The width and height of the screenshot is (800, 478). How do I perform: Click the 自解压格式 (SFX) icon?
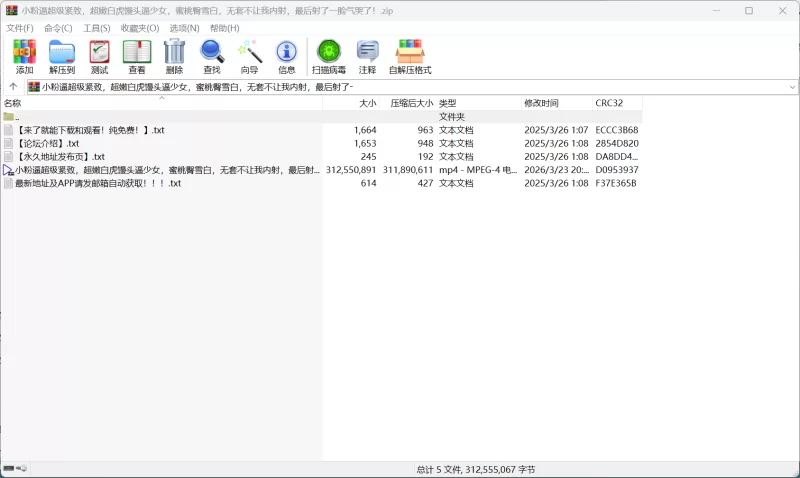point(410,56)
